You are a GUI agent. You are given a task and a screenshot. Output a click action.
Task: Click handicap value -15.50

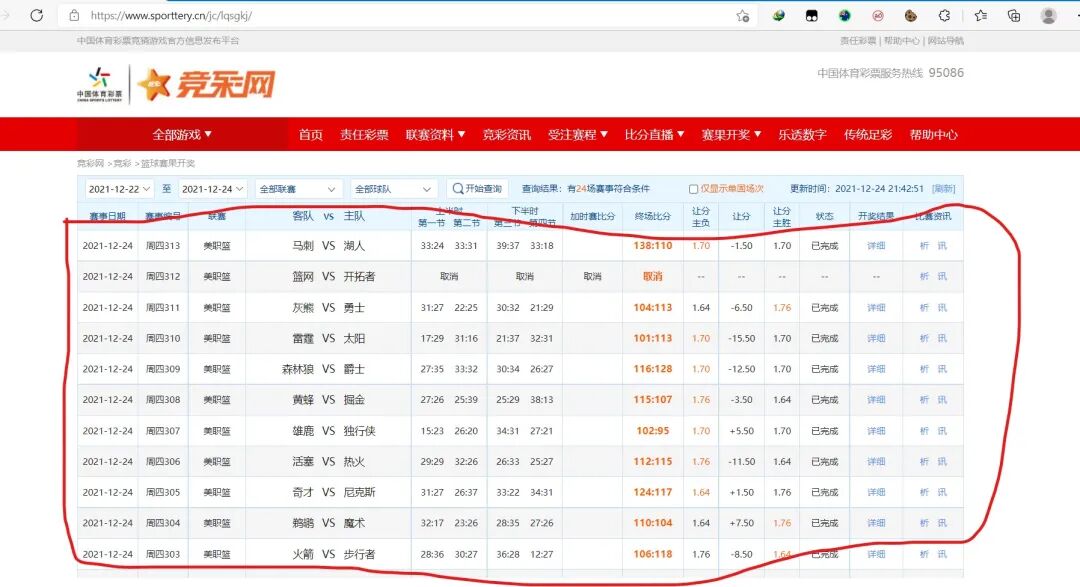pos(741,338)
